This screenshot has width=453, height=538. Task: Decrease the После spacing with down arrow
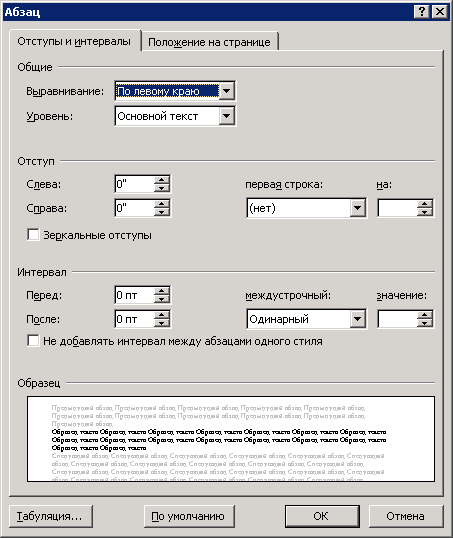pyautogui.click(x=162, y=323)
